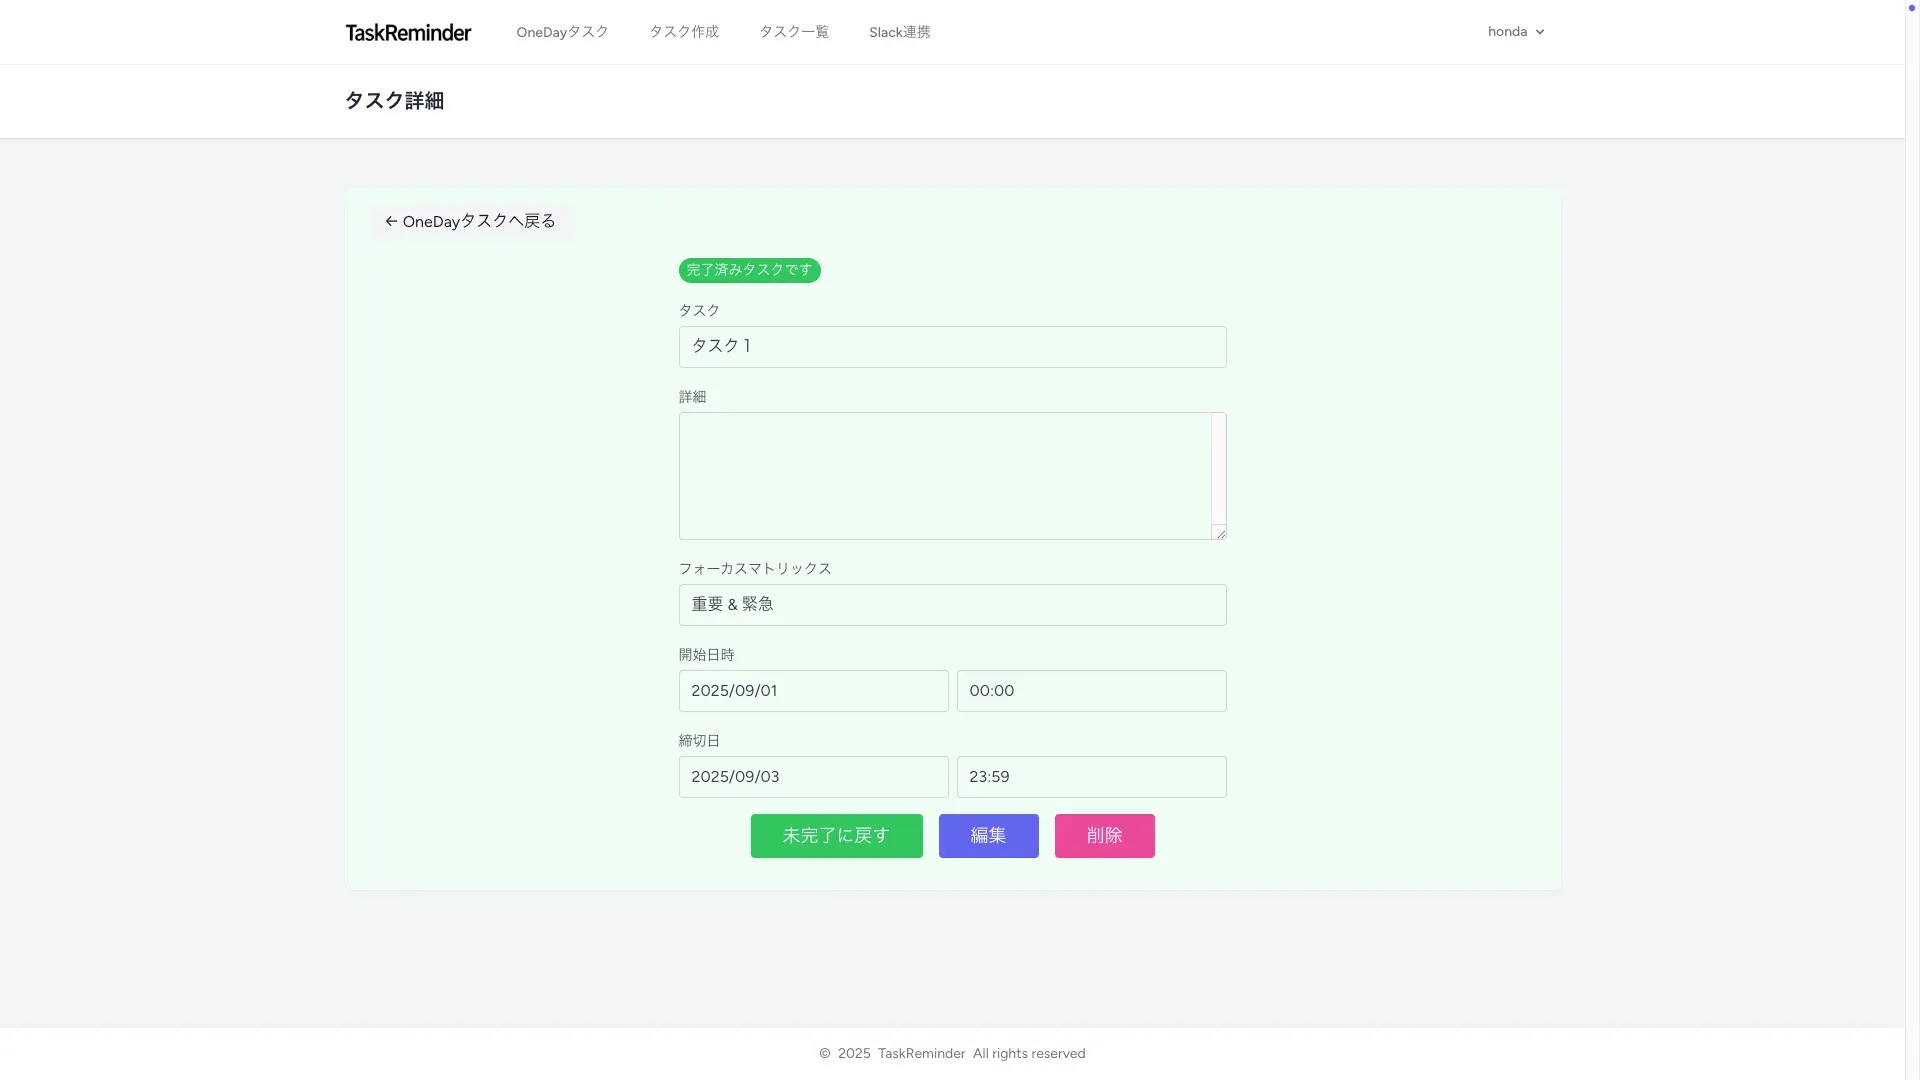Click the 詳細 textarea scrollbar
Screen dimensions: 1920x1080
1218,468
